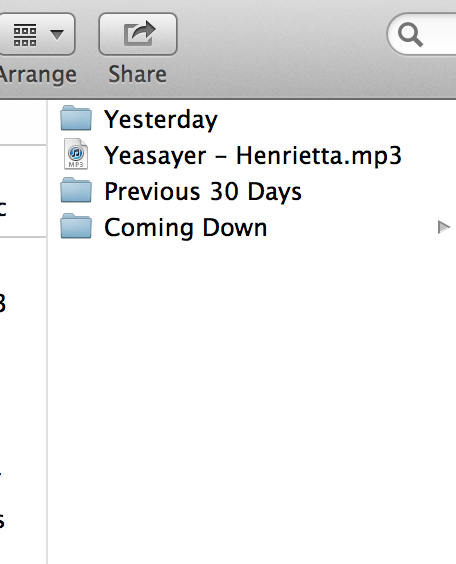
Task: Click the Arrange grid icon
Action: [25, 35]
